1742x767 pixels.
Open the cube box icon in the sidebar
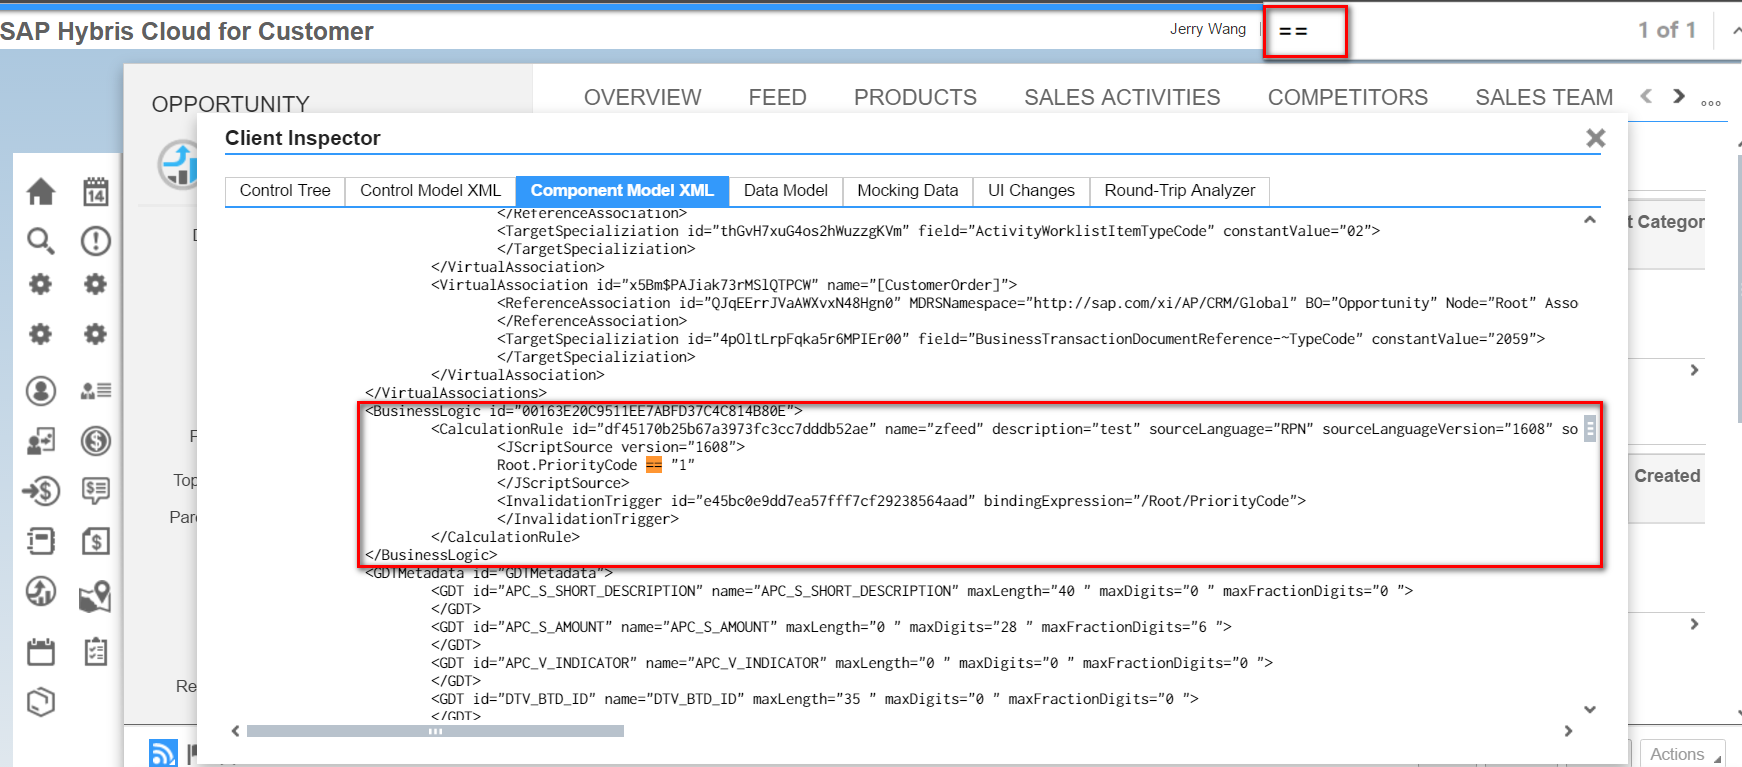tap(41, 702)
